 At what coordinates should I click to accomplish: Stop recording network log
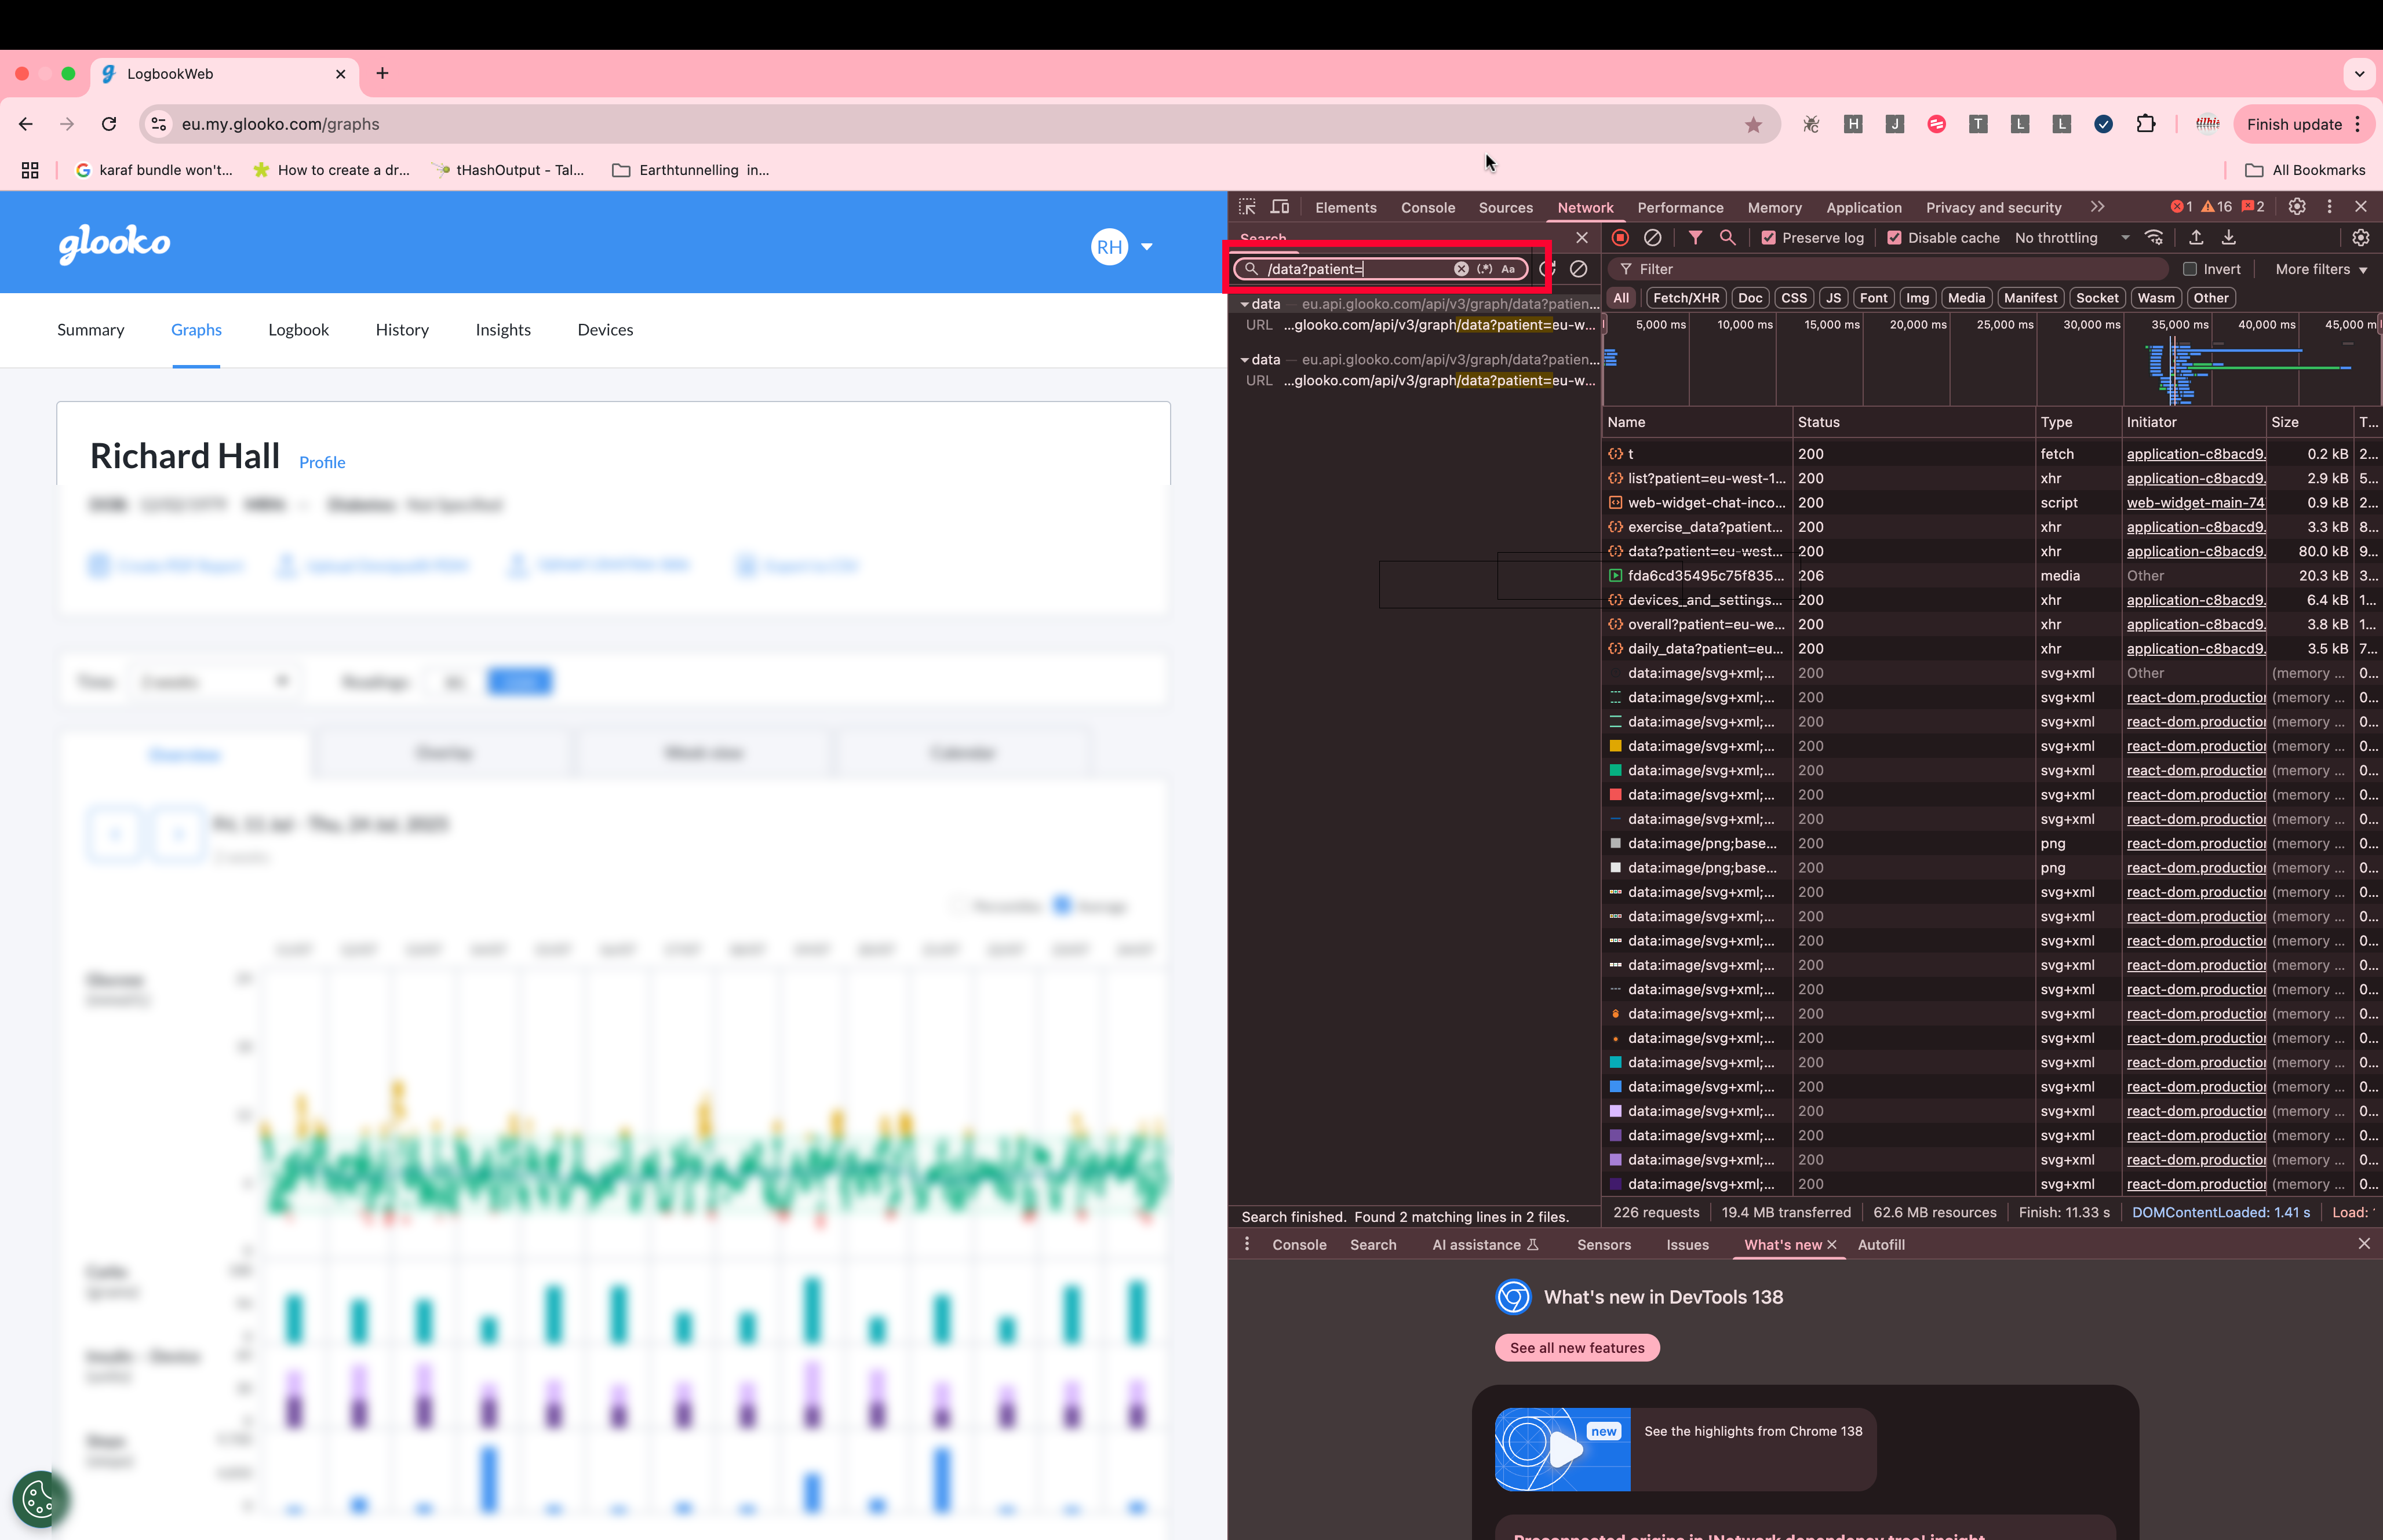tap(1620, 238)
